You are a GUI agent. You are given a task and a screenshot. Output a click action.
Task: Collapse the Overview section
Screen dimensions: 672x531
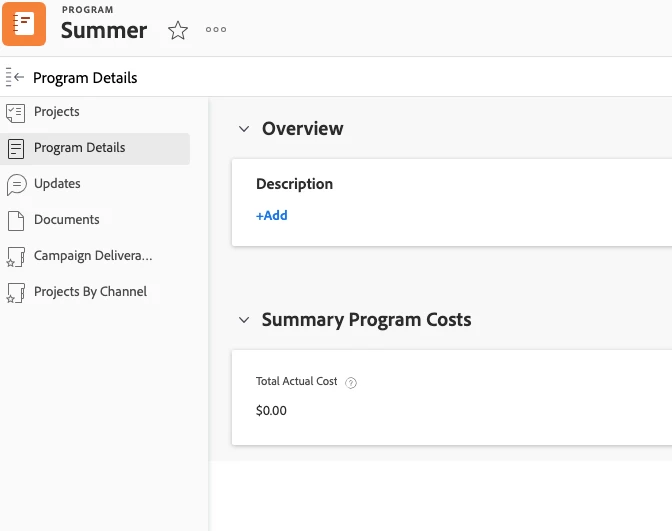pyautogui.click(x=243, y=129)
